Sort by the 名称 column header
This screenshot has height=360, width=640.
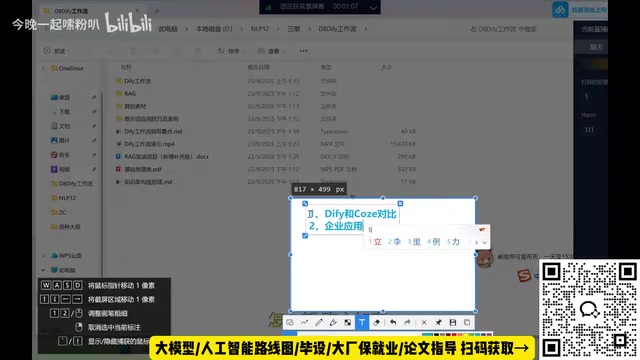pyautogui.click(x=126, y=67)
